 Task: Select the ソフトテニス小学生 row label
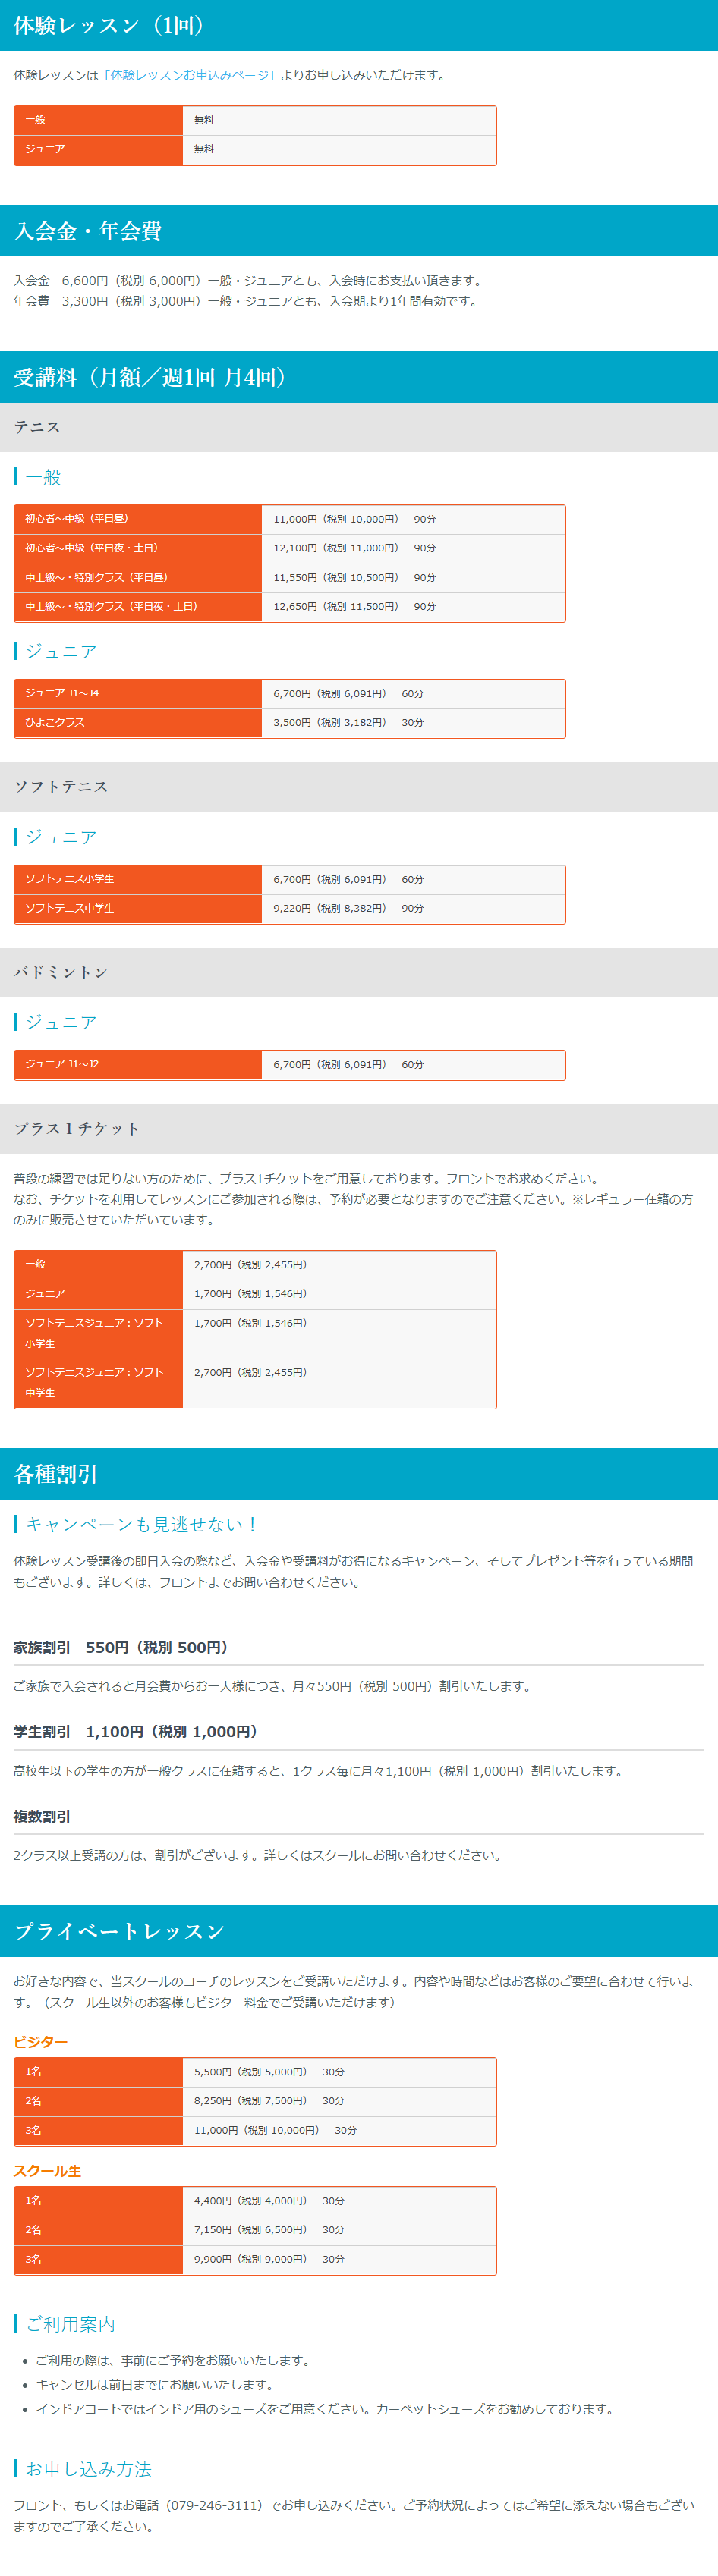click(x=70, y=879)
